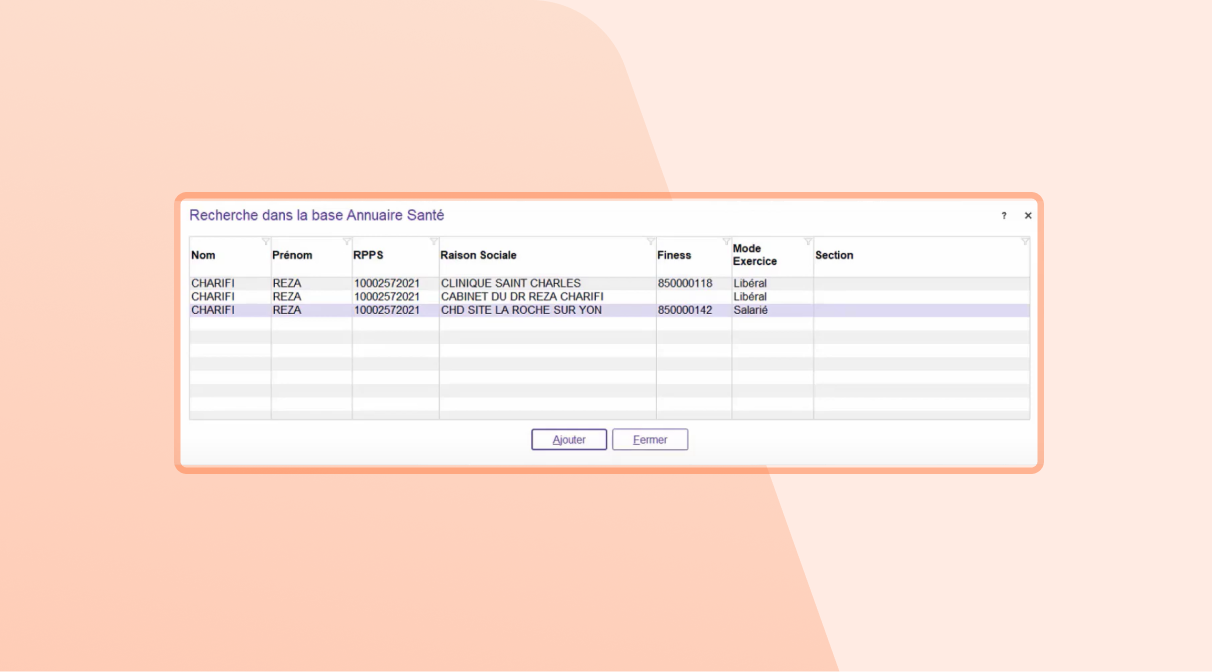The width and height of the screenshot is (1212, 672).
Task: Click the Finess column filter icon
Action: click(727, 242)
